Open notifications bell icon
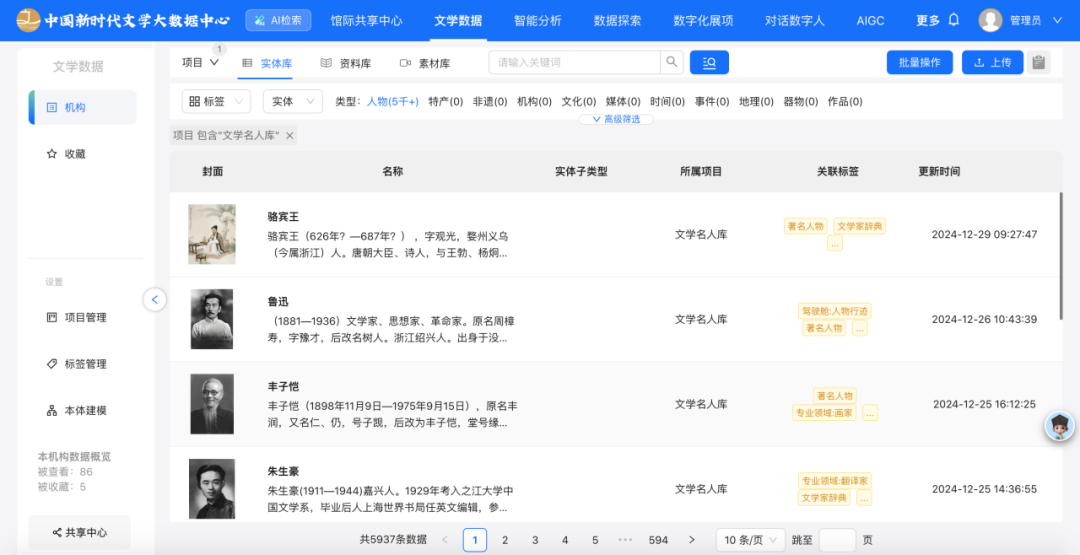The image size is (1080, 555). point(954,20)
